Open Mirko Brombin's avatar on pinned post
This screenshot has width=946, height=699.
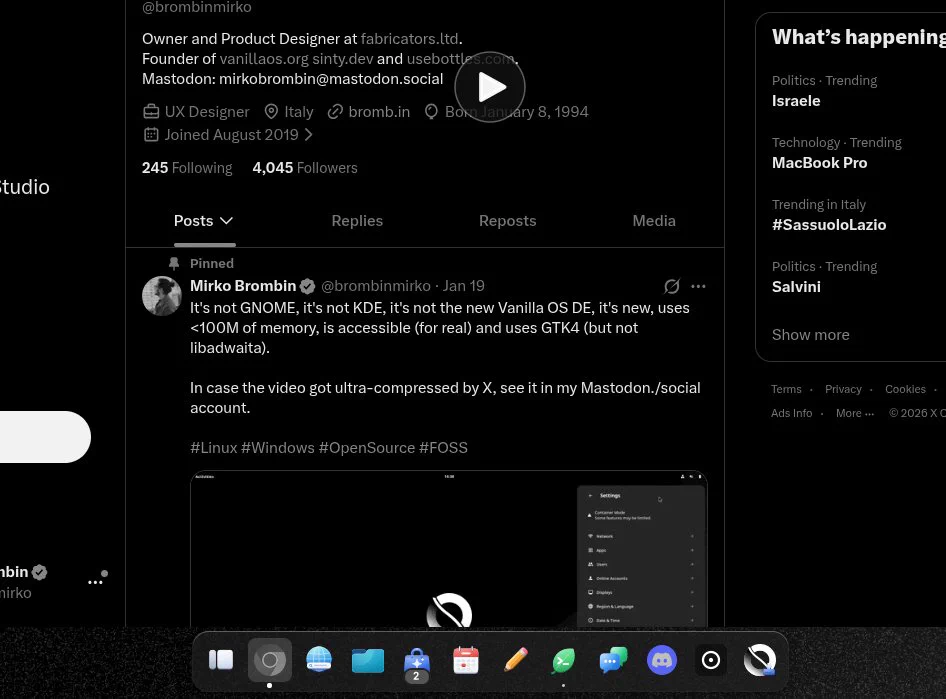pyautogui.click(x=162, y=296)
